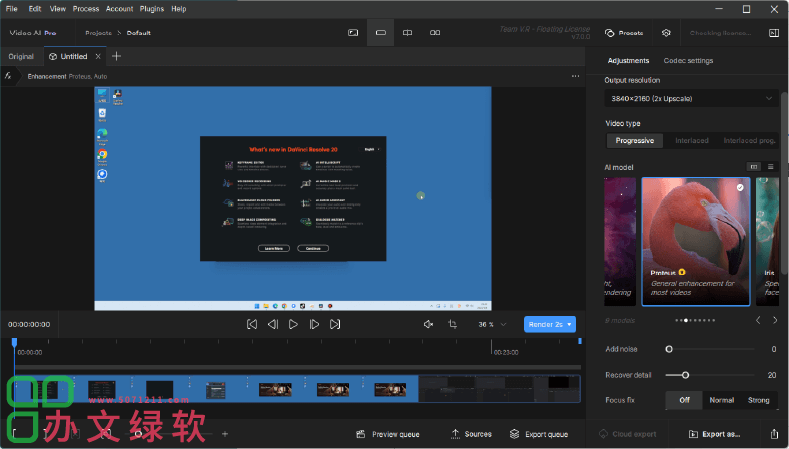Step back one frame
Image resolution: width=789 pixels, height=449 pixels.
[273, 324]
